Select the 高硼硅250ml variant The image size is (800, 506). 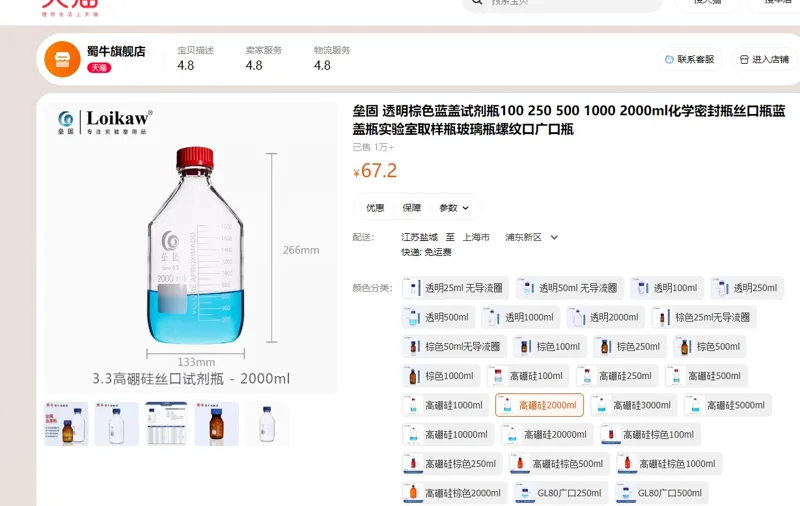[617, 376]
